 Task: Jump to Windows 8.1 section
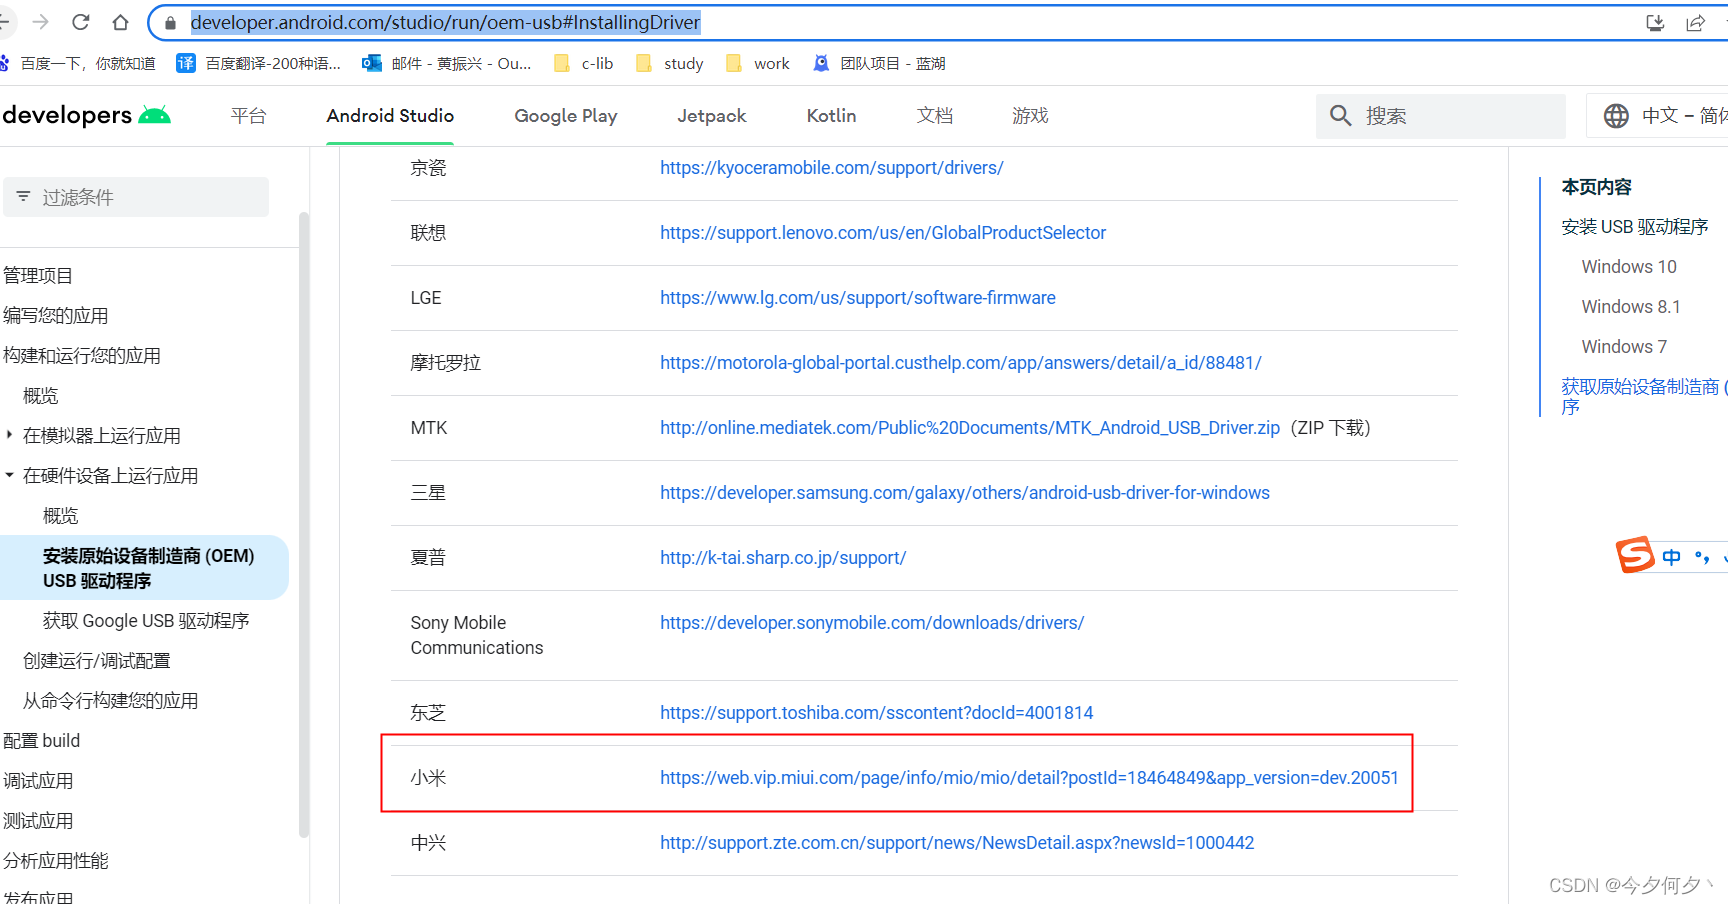pos(1631,307)
